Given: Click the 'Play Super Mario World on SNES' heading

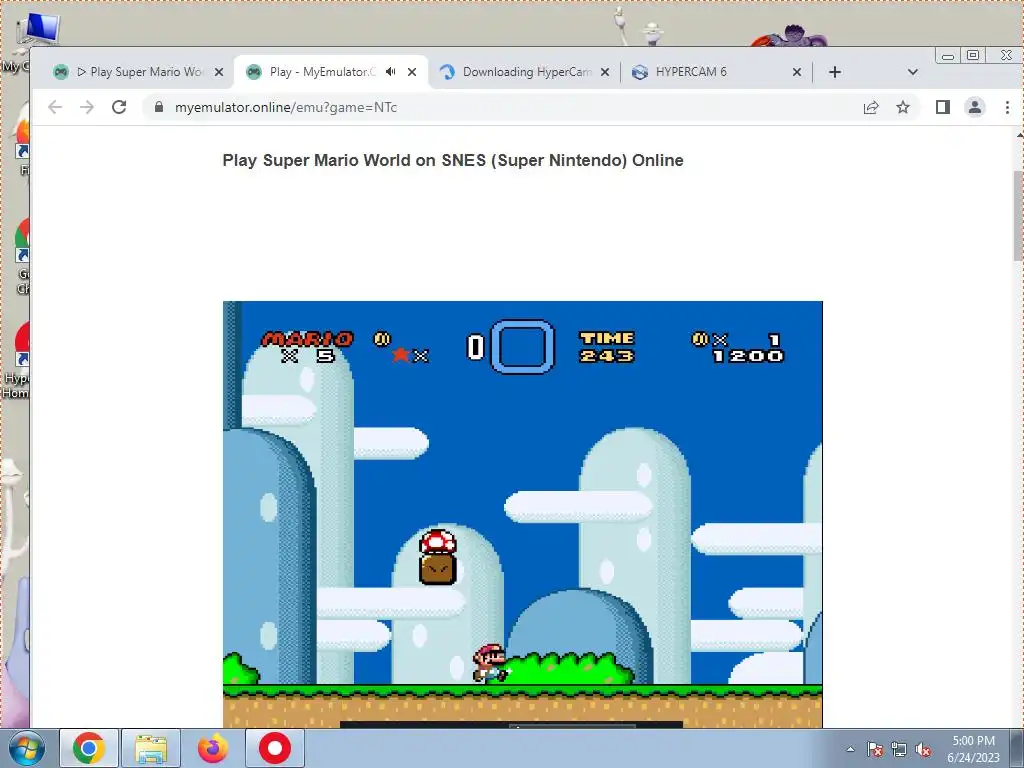Looking at the screenshot, I should coord(453,160).
